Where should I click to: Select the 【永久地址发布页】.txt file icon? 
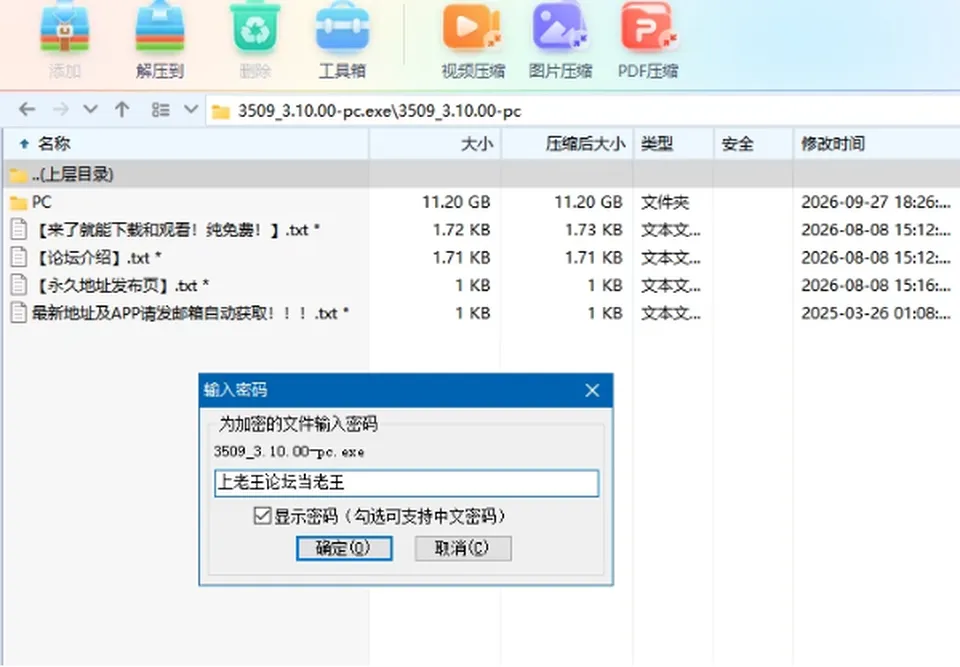pyautogui.click(x=18, y=285)
